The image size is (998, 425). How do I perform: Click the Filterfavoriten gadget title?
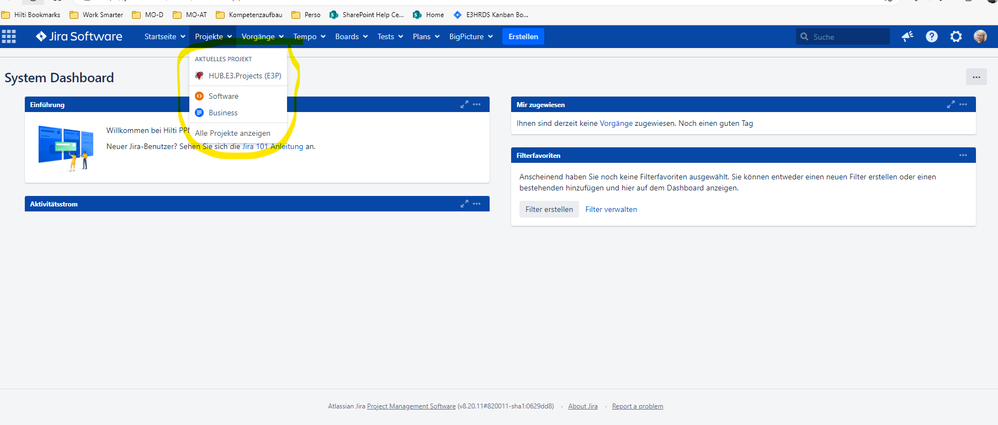(538, 155)
